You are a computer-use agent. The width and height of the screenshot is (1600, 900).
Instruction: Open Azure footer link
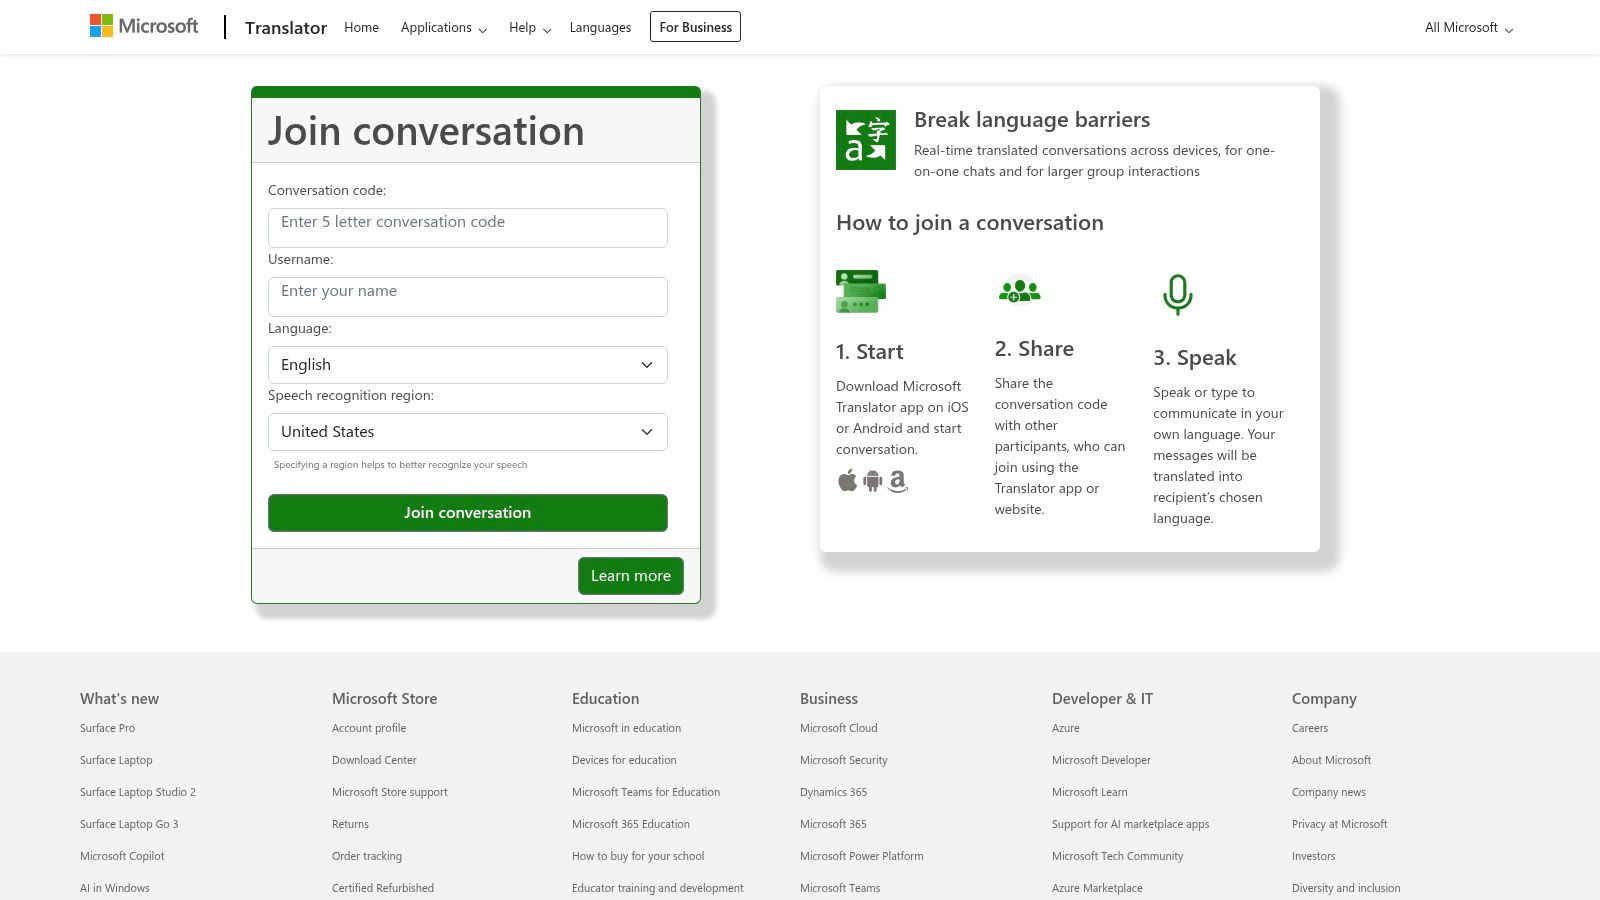pyautogui.click(x=1066, y=728)
